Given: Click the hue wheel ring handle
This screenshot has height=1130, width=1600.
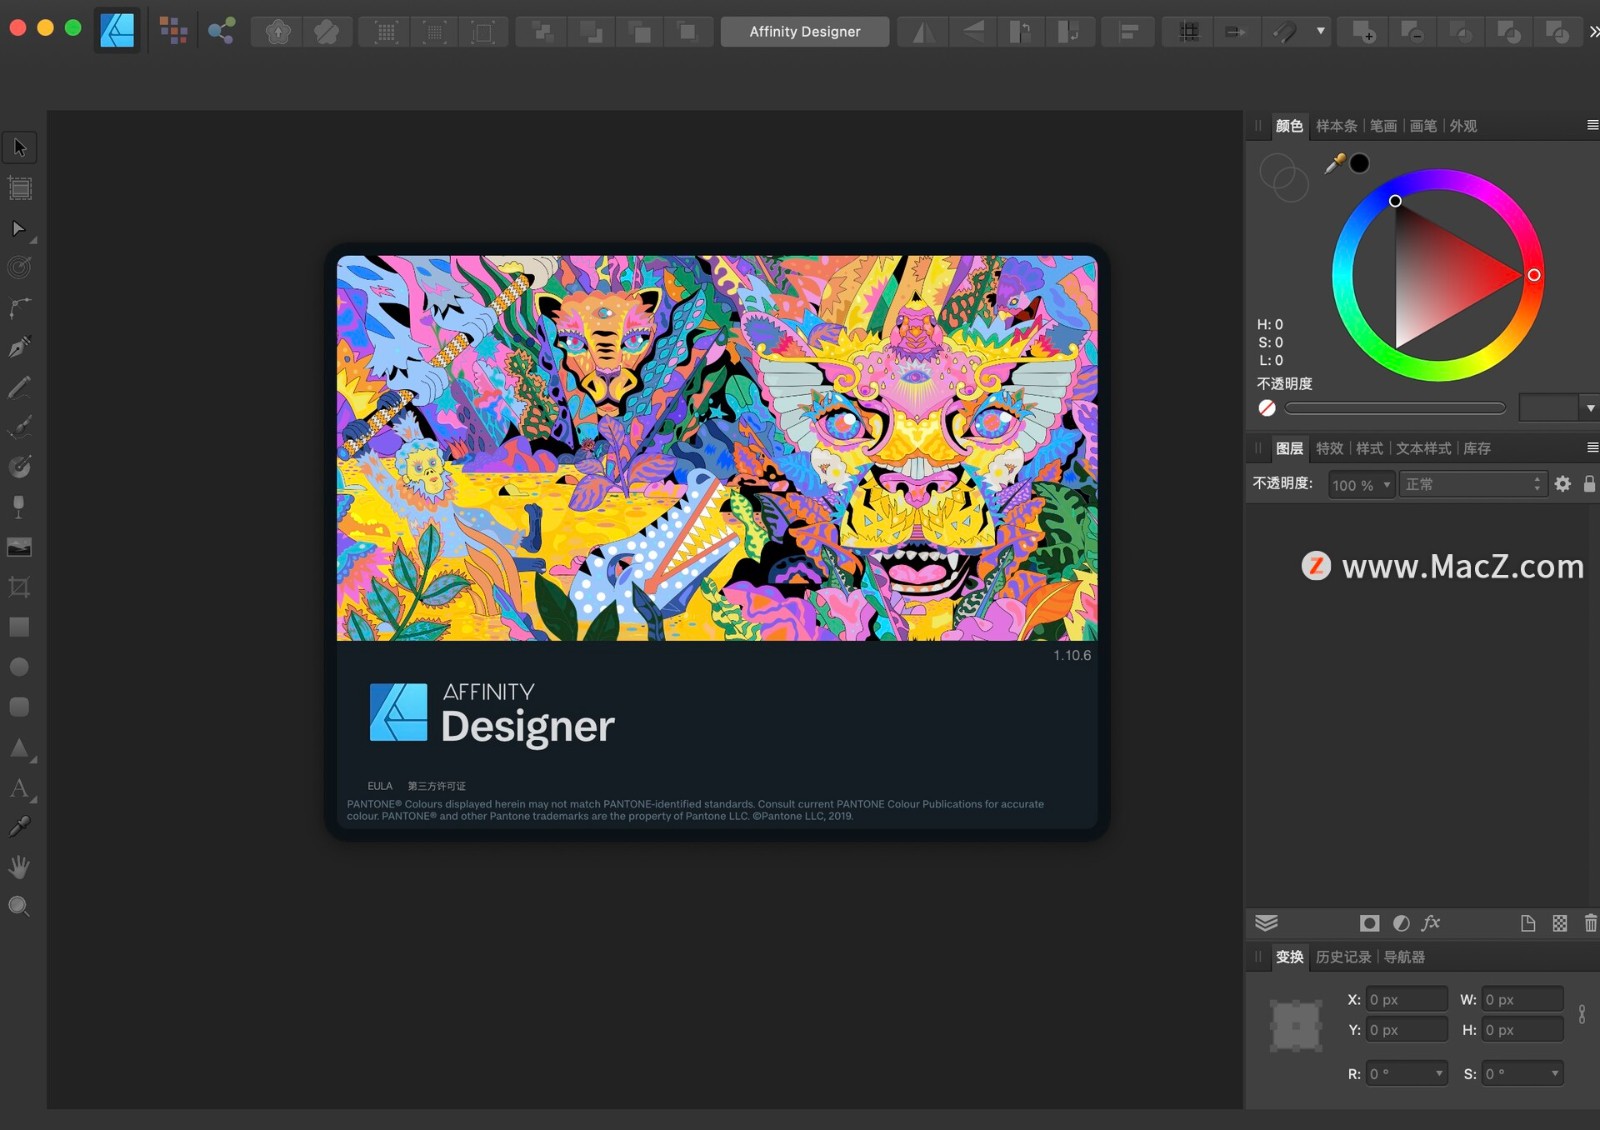Looking at the screenshot, I should click(1534, 275).
